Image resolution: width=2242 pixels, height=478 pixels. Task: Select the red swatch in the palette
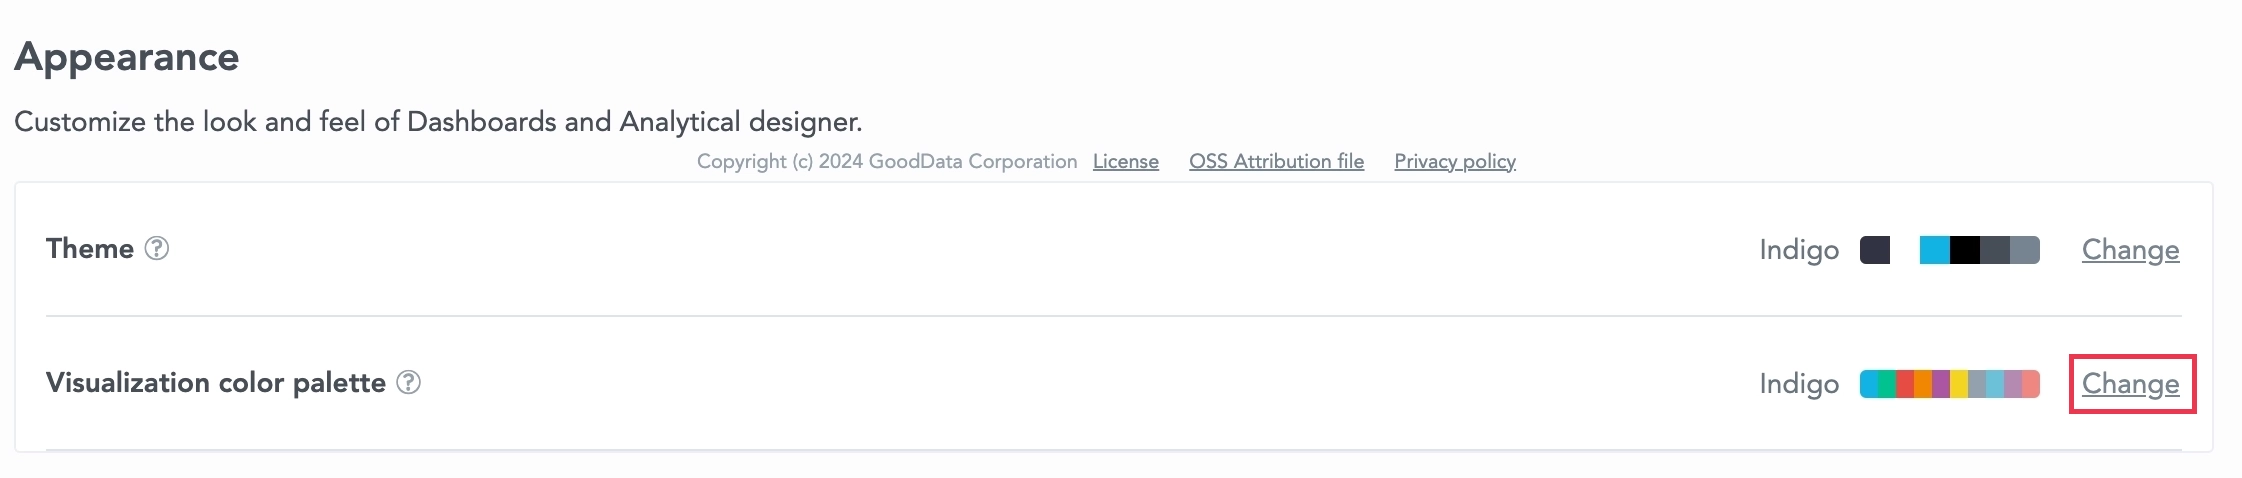(1905, 384)
